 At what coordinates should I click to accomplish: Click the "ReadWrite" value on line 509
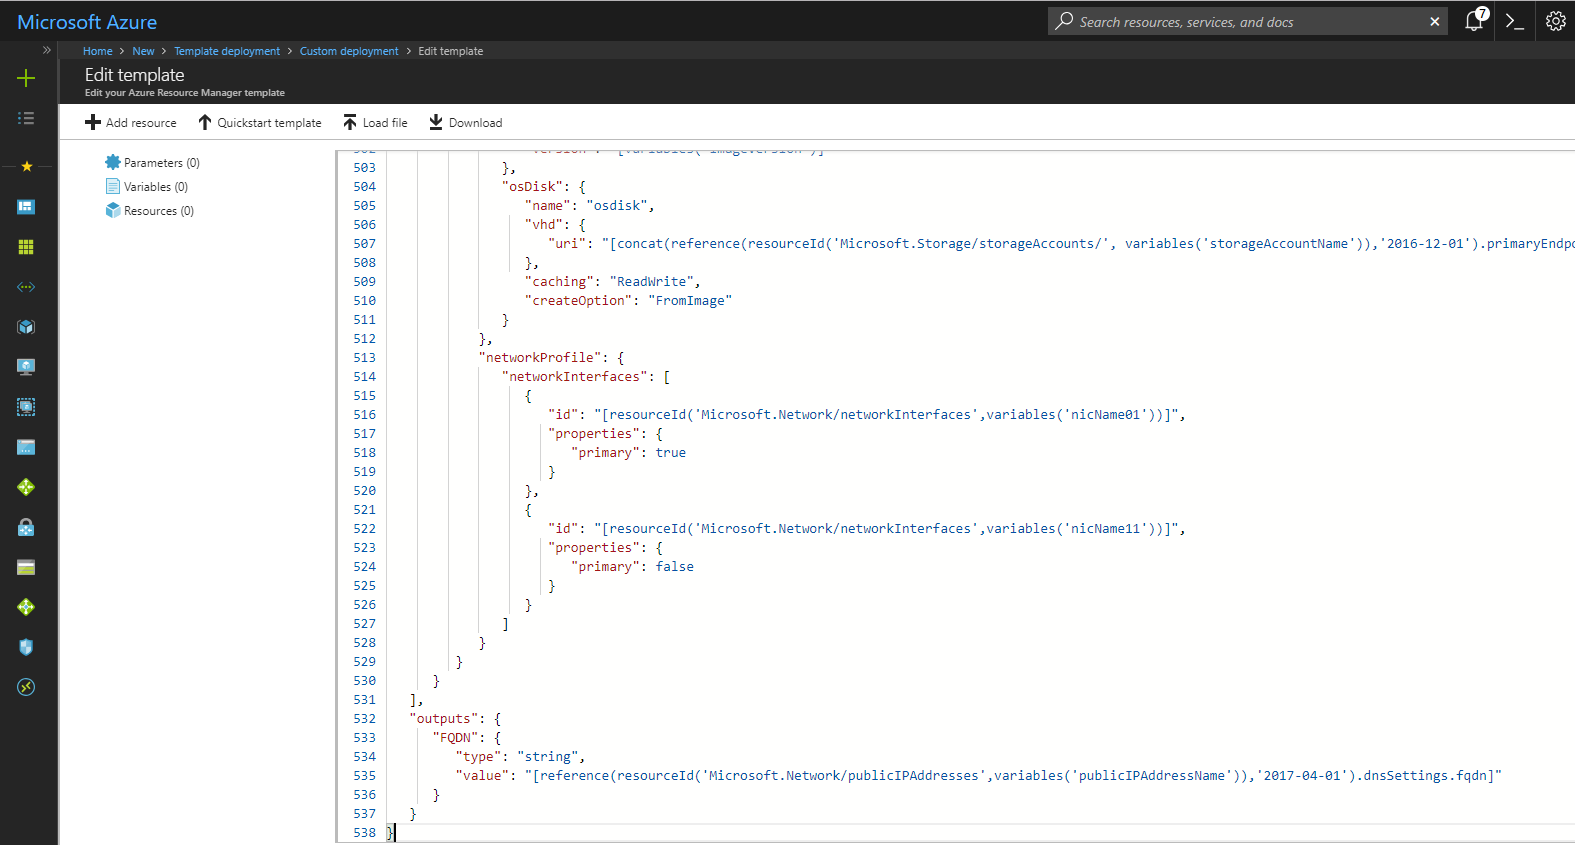click(651, 282)
